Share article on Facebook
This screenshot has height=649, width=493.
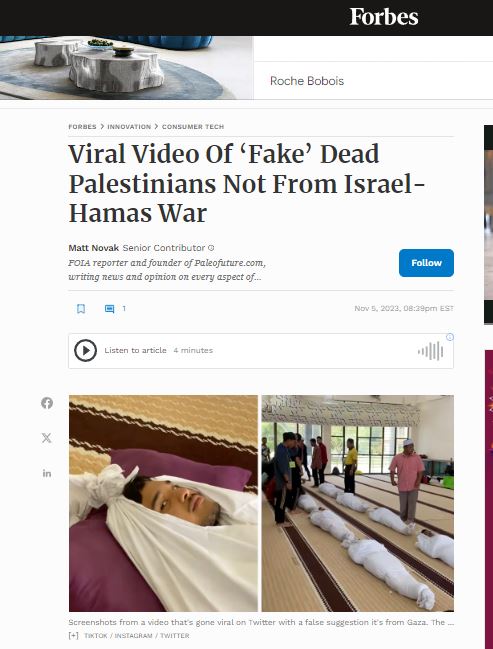tap(47, 403)
